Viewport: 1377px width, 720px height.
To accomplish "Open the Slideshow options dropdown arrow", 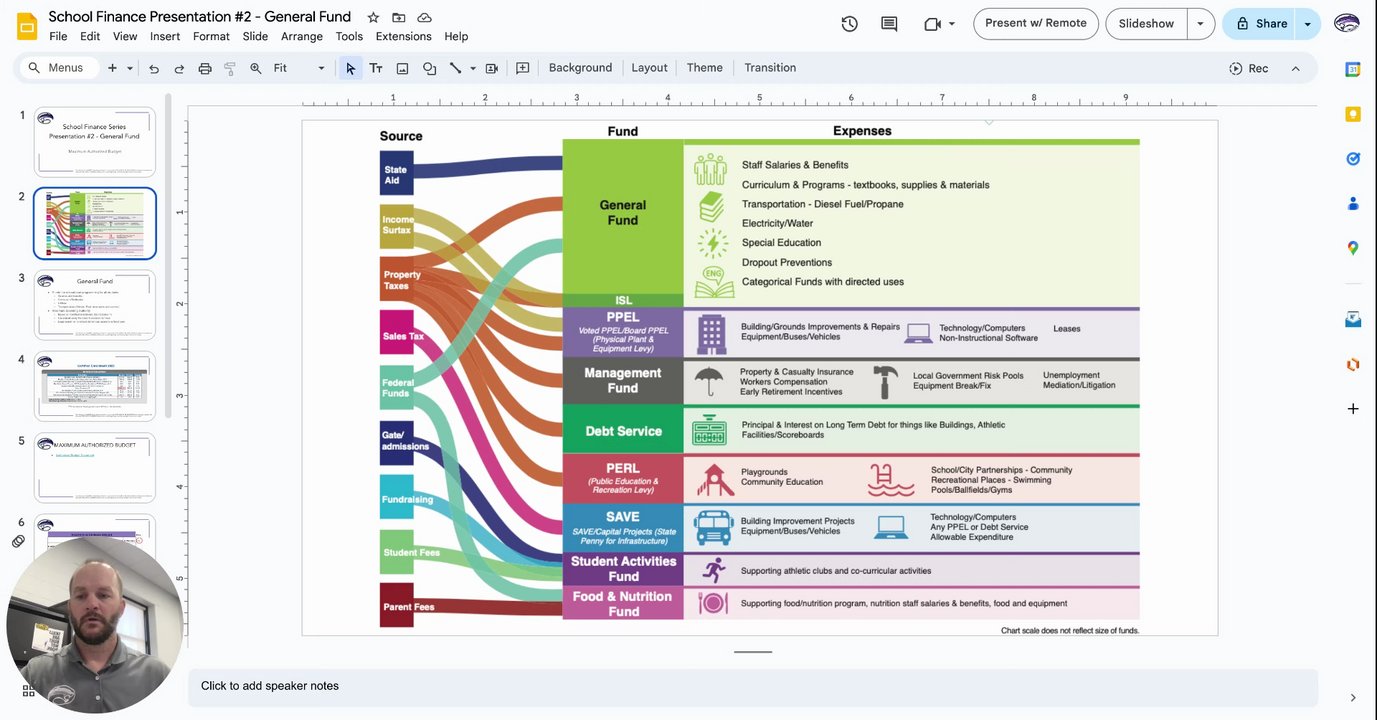I will click(x=1201, y=24).
